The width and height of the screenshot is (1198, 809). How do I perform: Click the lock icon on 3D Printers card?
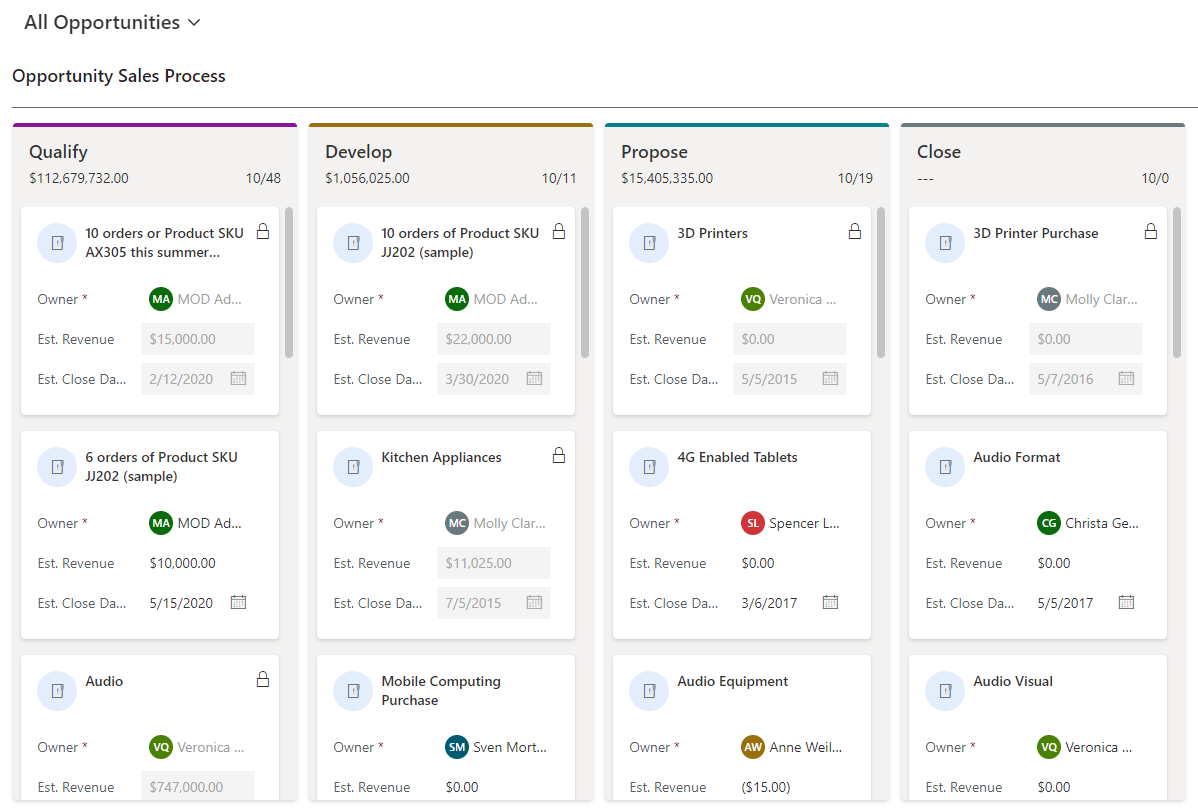coord(855,231)
